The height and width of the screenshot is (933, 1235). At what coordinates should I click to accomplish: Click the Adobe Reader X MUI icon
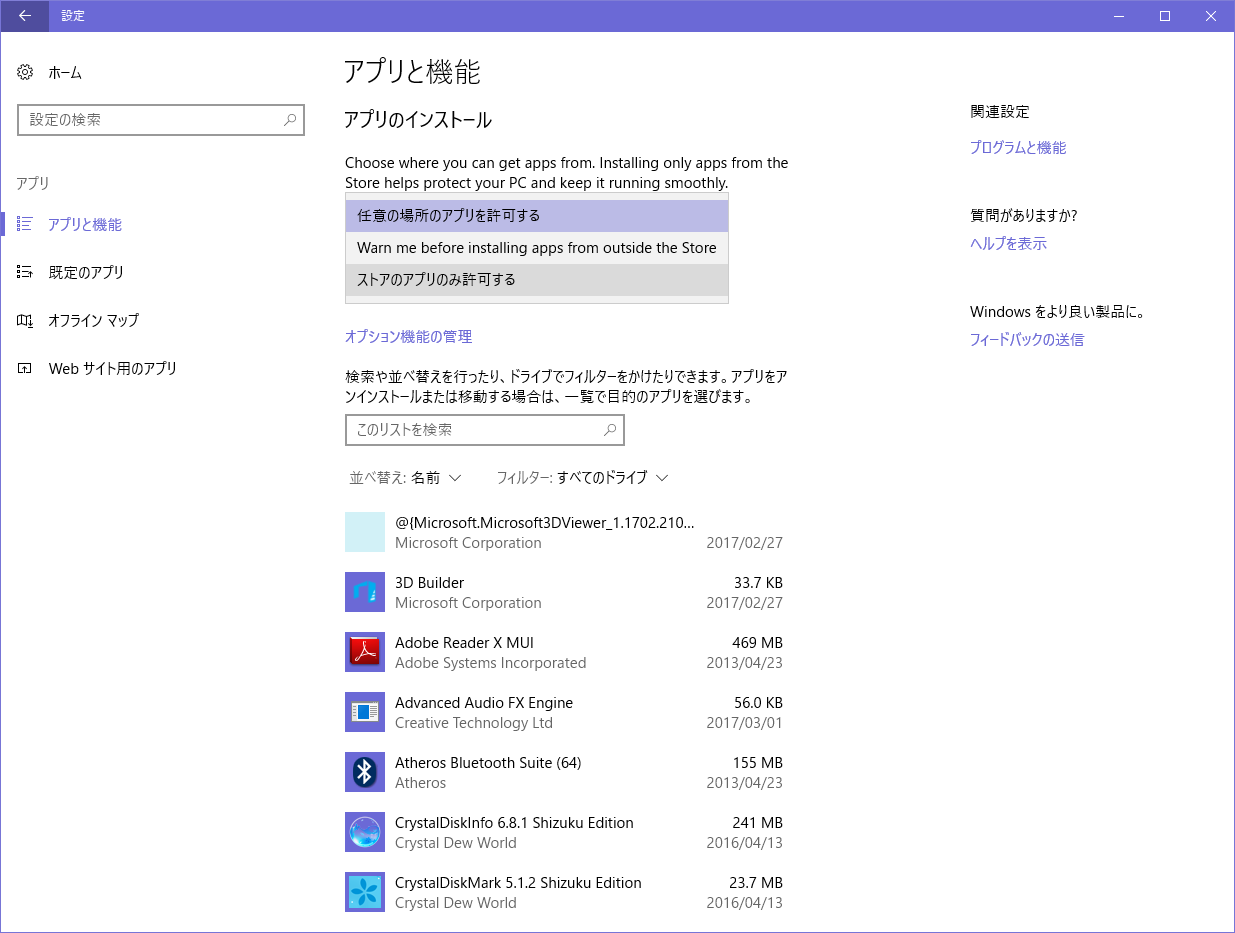[x=365, y=652]
